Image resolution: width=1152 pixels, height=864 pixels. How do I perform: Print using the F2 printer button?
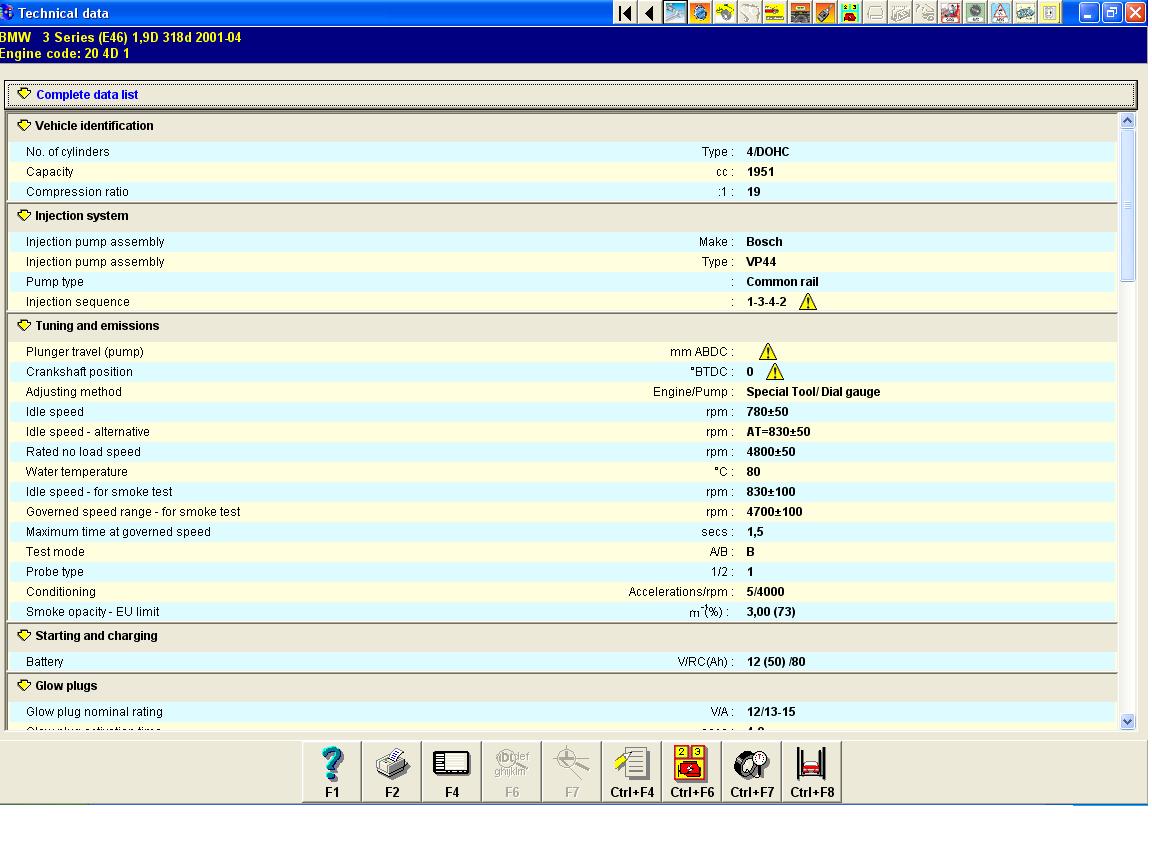pyautogui.click(x=392, y=771)
